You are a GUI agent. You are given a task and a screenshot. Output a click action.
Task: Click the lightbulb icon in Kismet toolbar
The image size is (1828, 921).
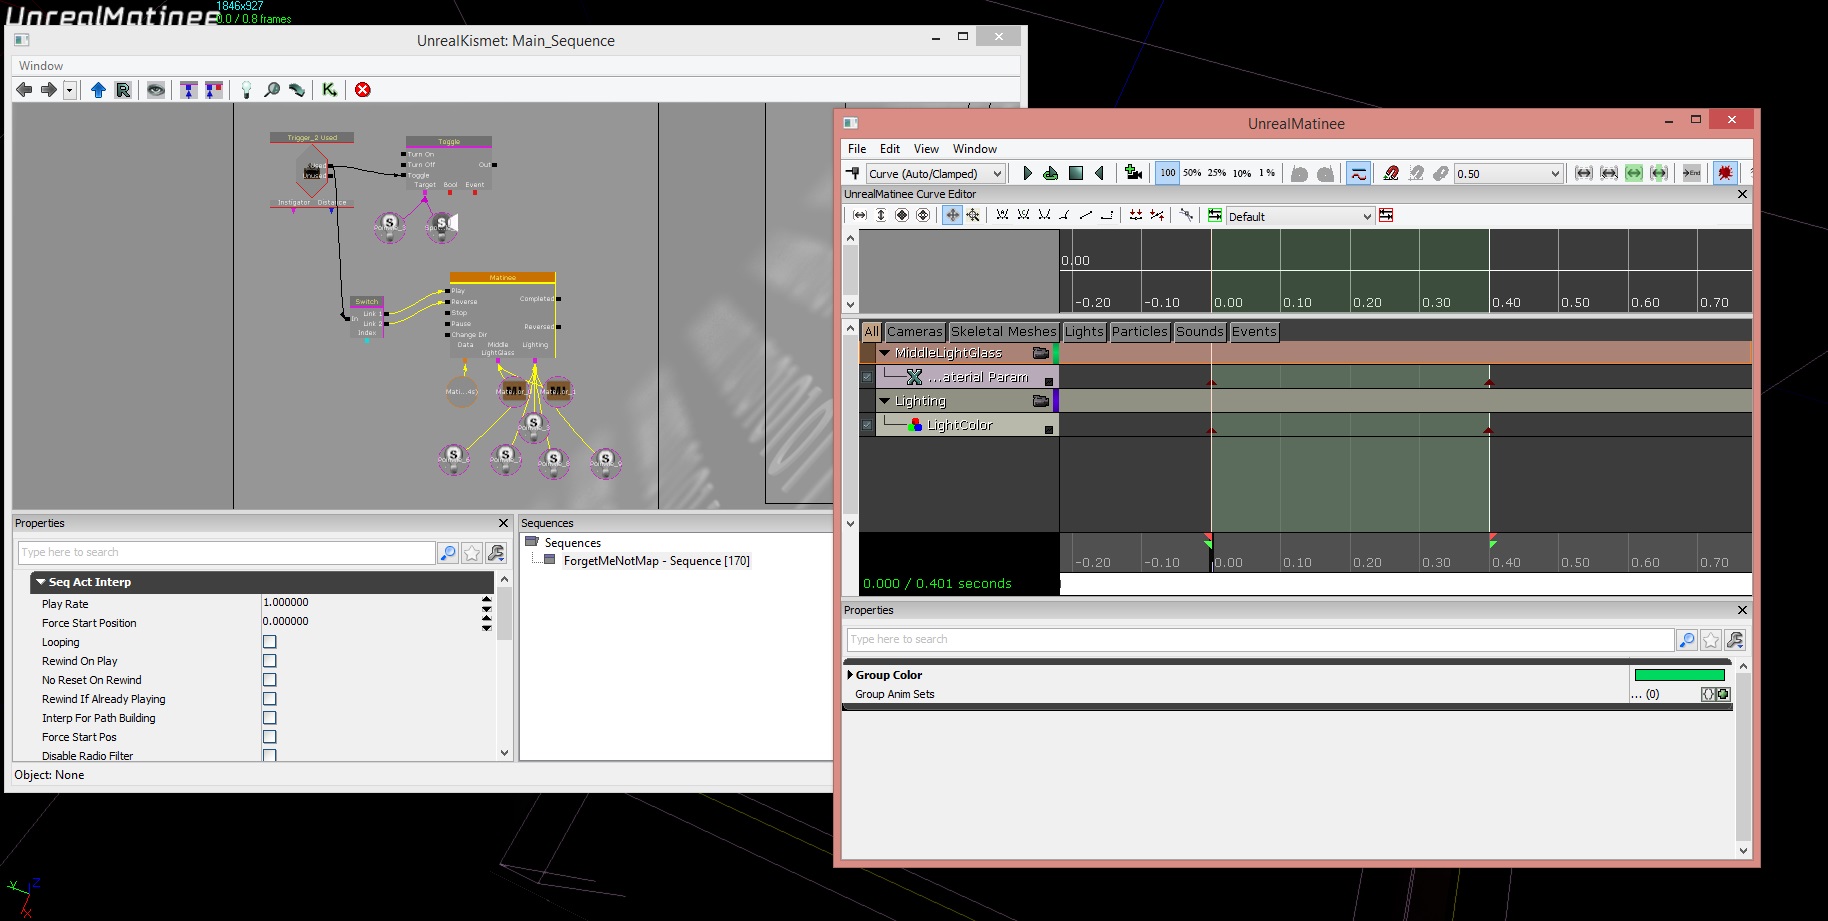(246, 90)
